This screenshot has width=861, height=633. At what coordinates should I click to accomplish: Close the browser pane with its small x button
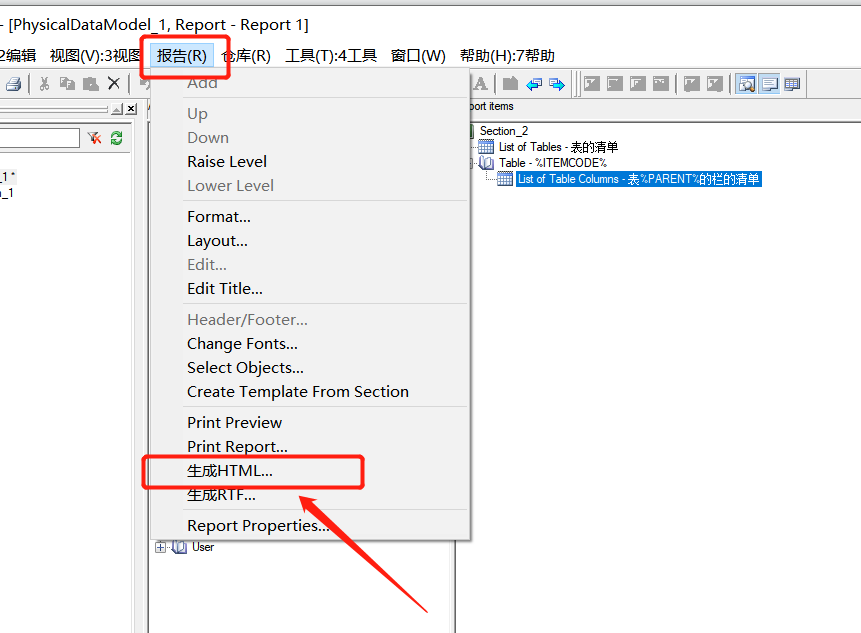pos(131,109)
